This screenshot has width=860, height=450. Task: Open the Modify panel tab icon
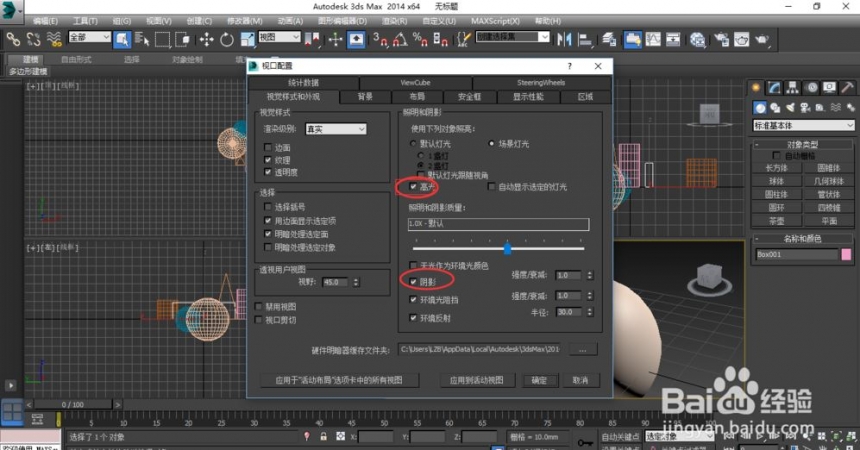tap(774, 87)
